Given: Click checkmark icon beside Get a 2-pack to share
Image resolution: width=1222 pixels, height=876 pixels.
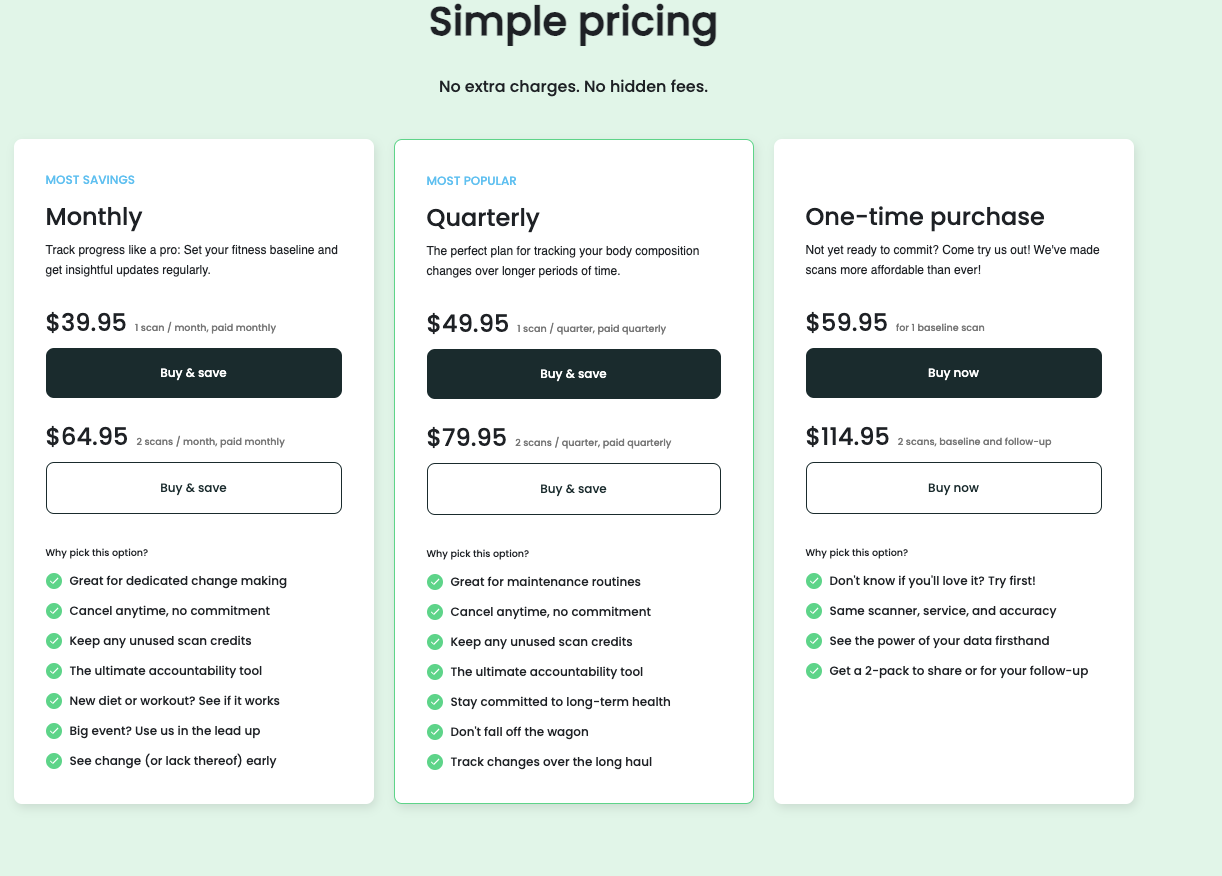Looking at the screenshot, I should click(x=814, y=671).
